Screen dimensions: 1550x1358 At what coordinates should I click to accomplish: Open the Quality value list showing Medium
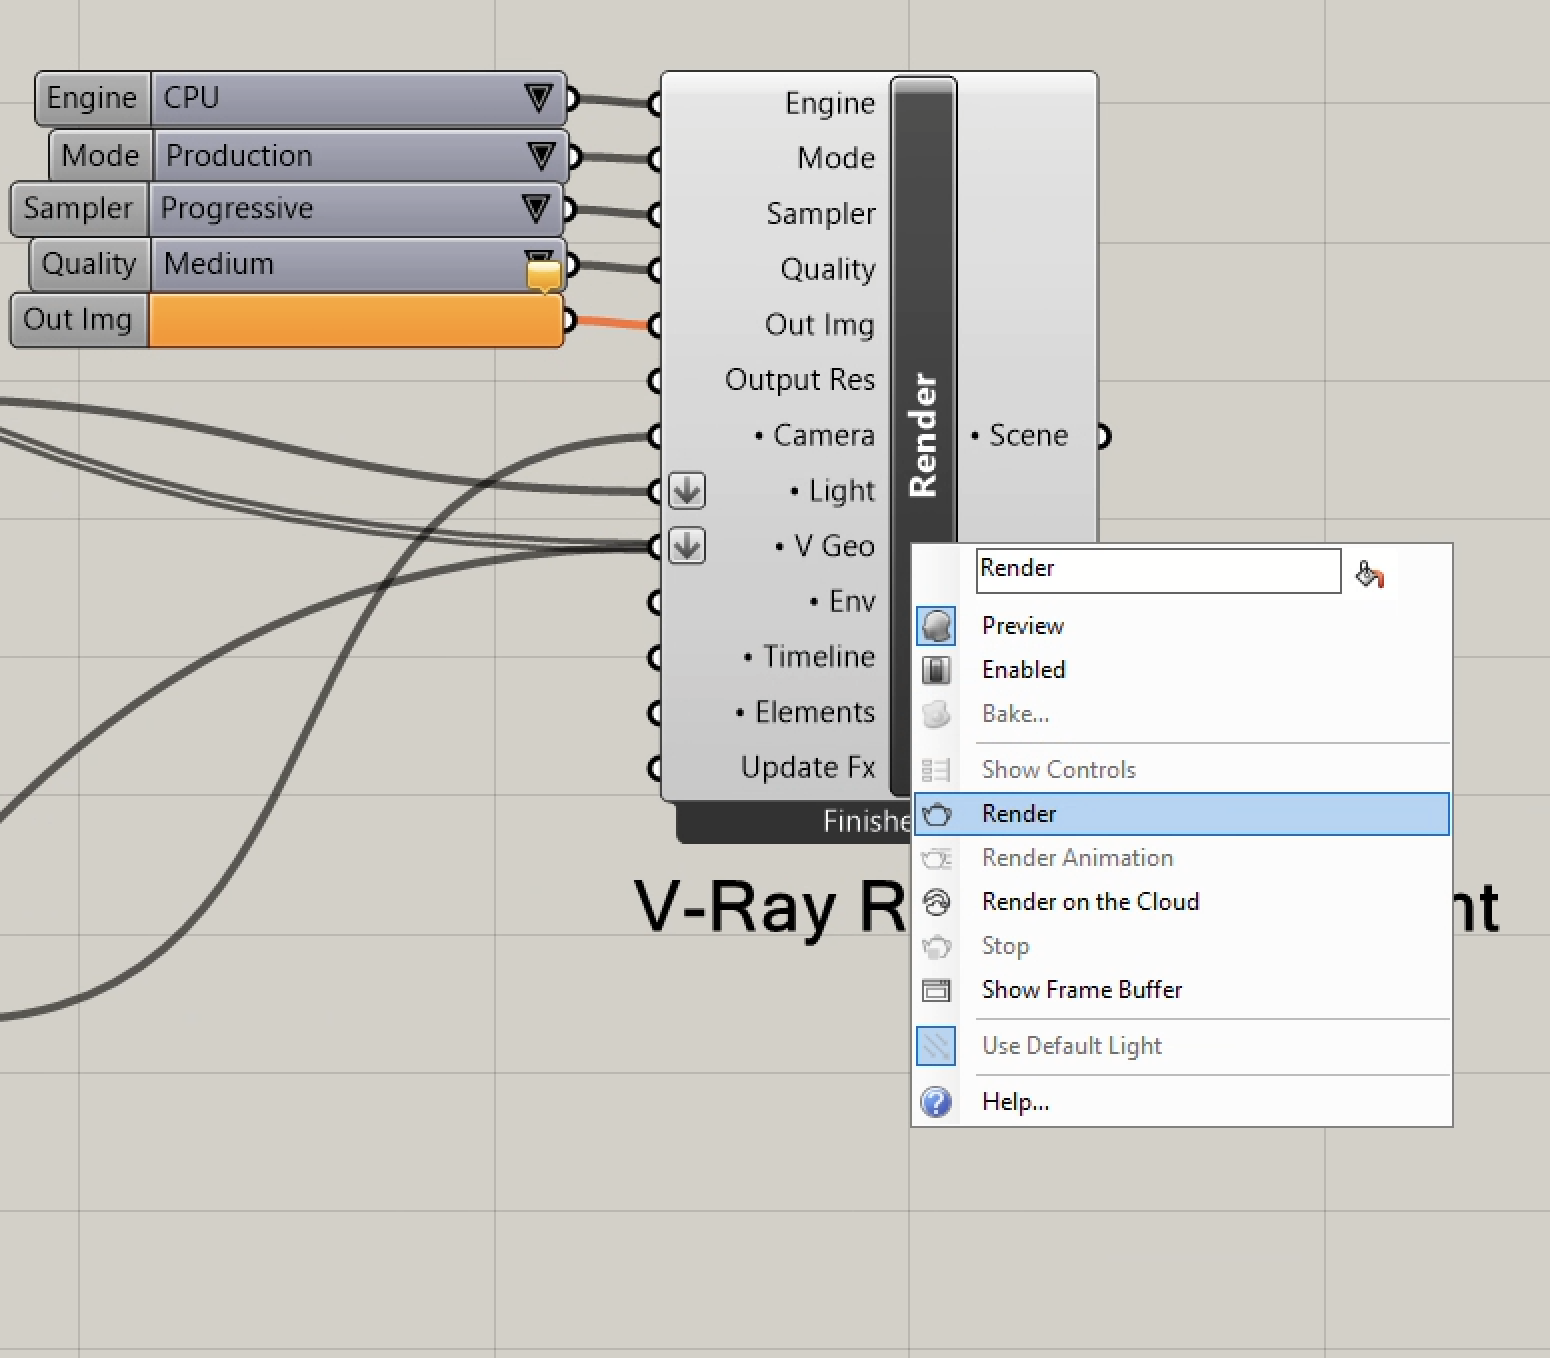pyautogui.click(x=357, y=264)
